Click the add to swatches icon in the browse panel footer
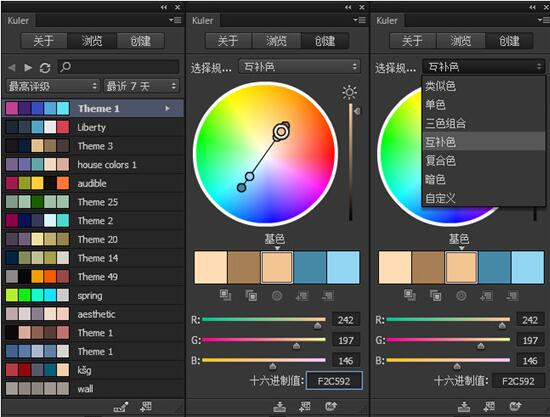 [146, 407]
